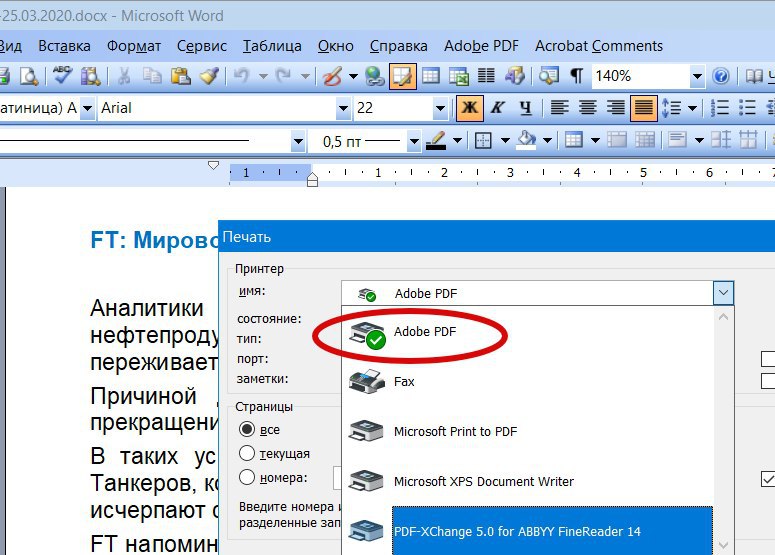
Task: Align text to the left
Action: (x=560, y=108)
